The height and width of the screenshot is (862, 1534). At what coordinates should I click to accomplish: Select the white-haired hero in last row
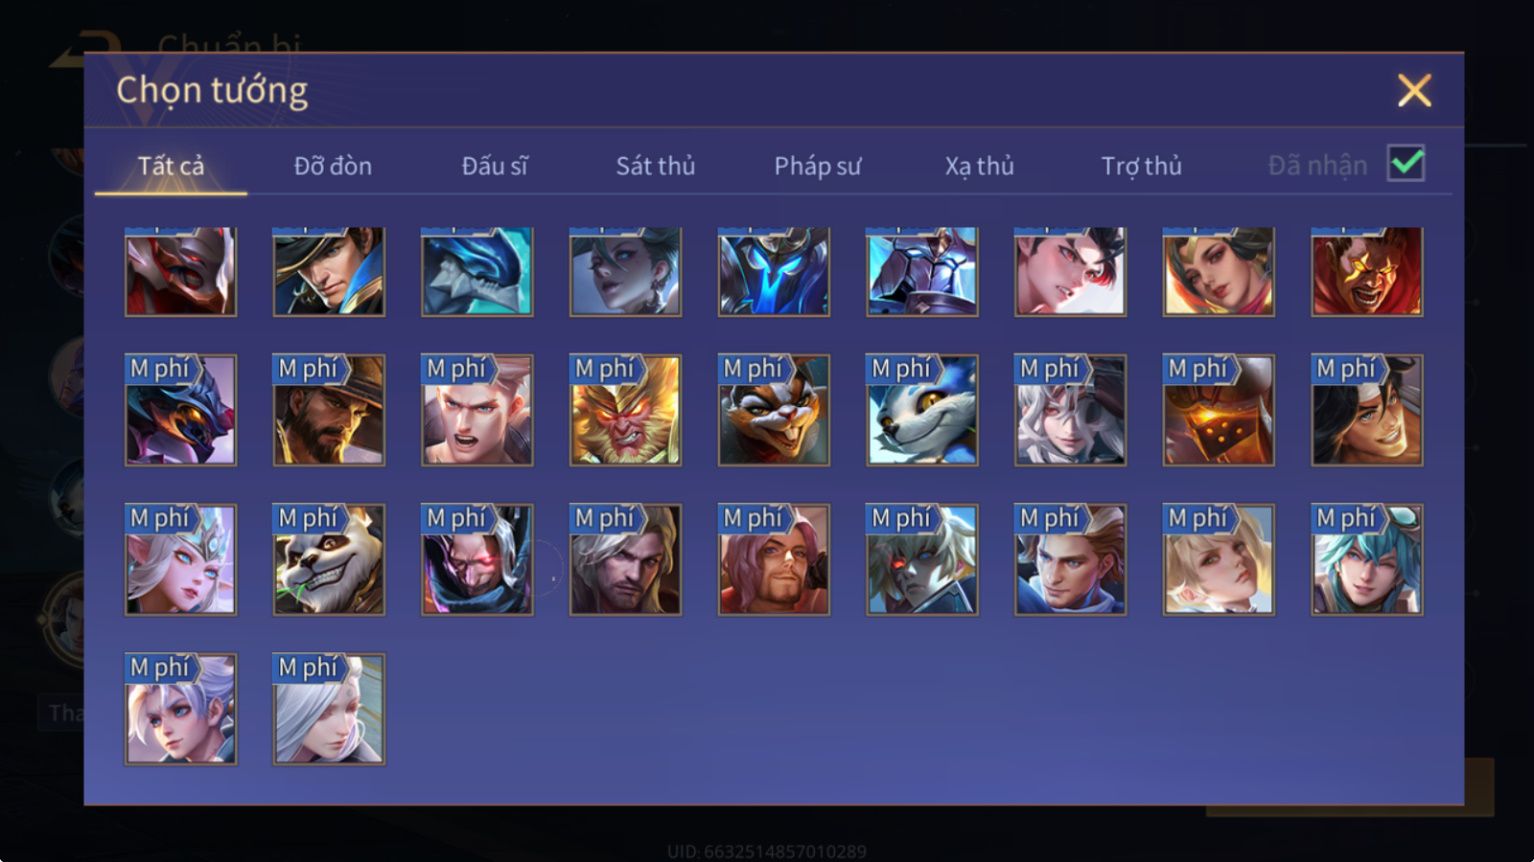[x=329, y=709]
